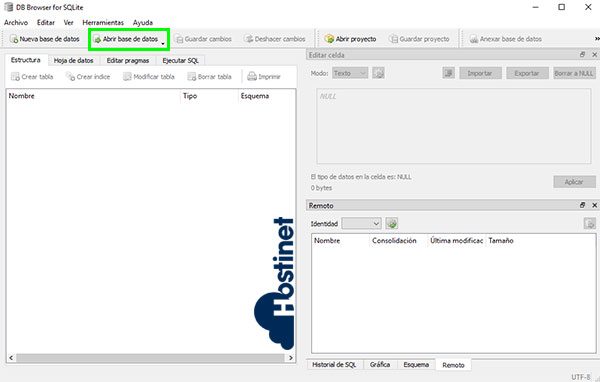Click the right arrow of horizontal scrollbar
600x382 pixels.
[x=290, y=358]
